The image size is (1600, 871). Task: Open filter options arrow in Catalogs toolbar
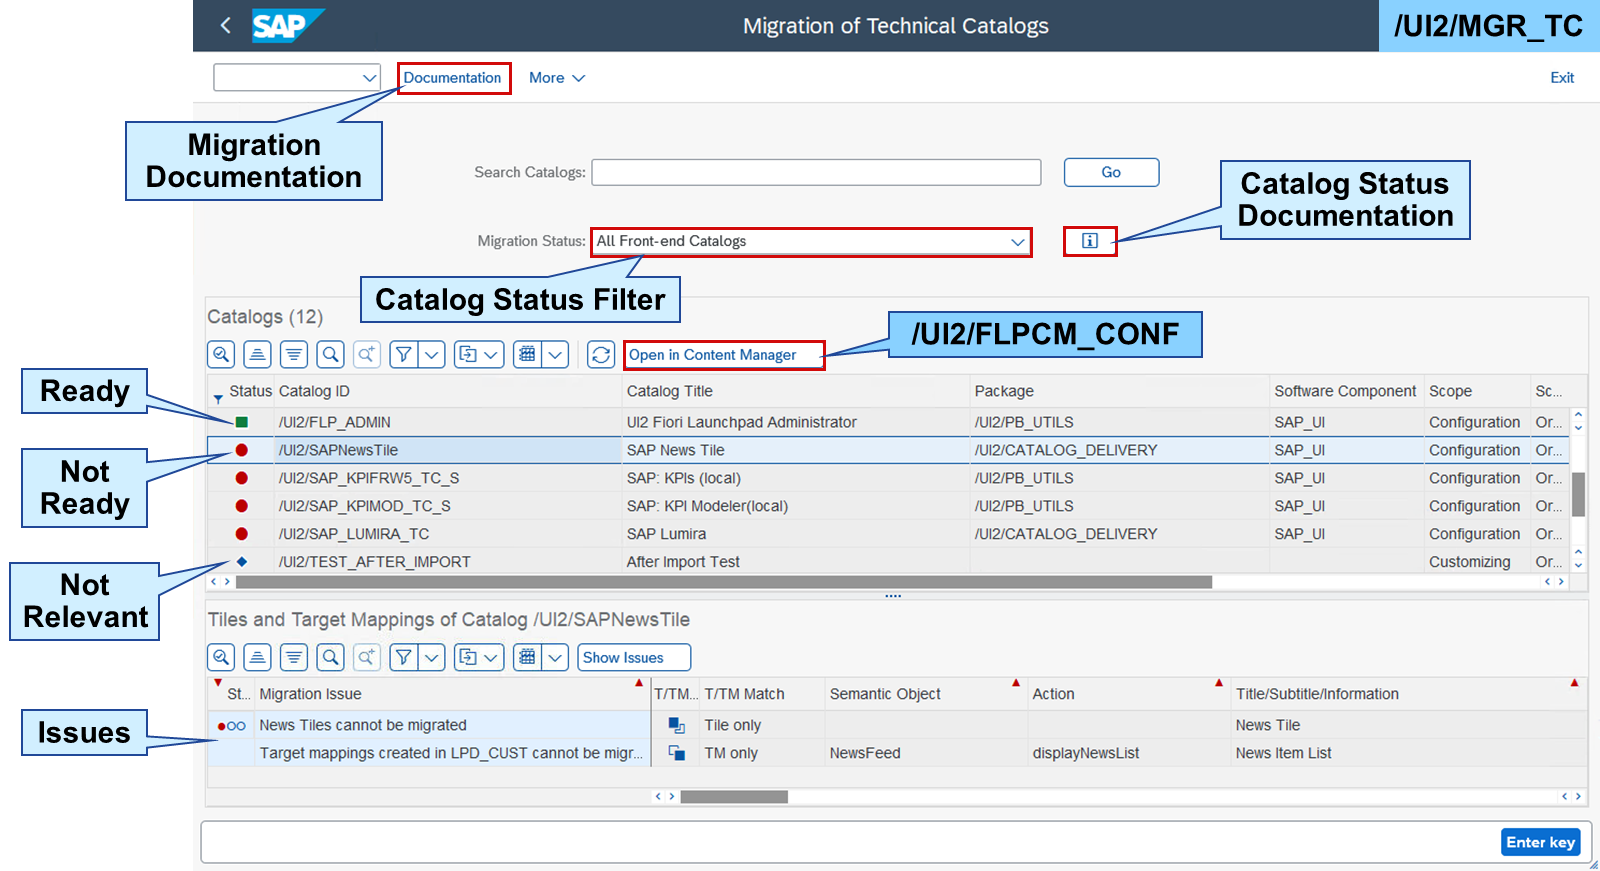click(x=432, y=354)
